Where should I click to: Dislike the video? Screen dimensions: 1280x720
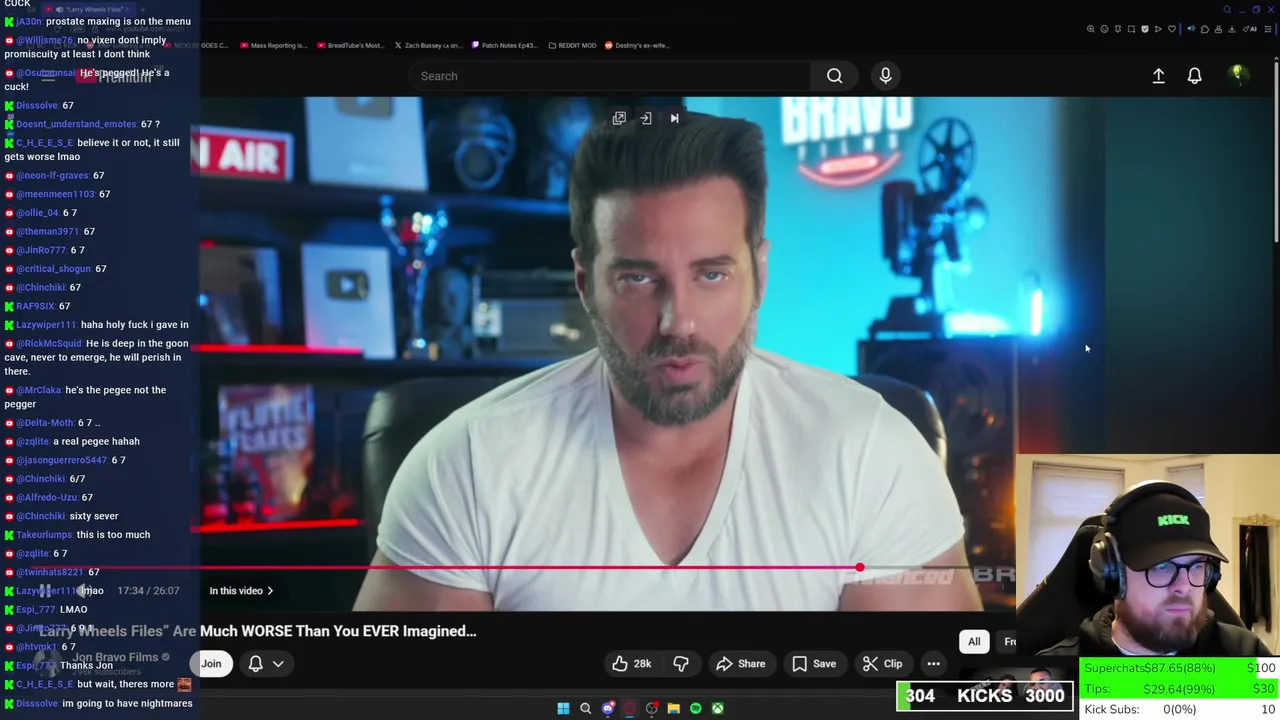click(x=681, y=664)
